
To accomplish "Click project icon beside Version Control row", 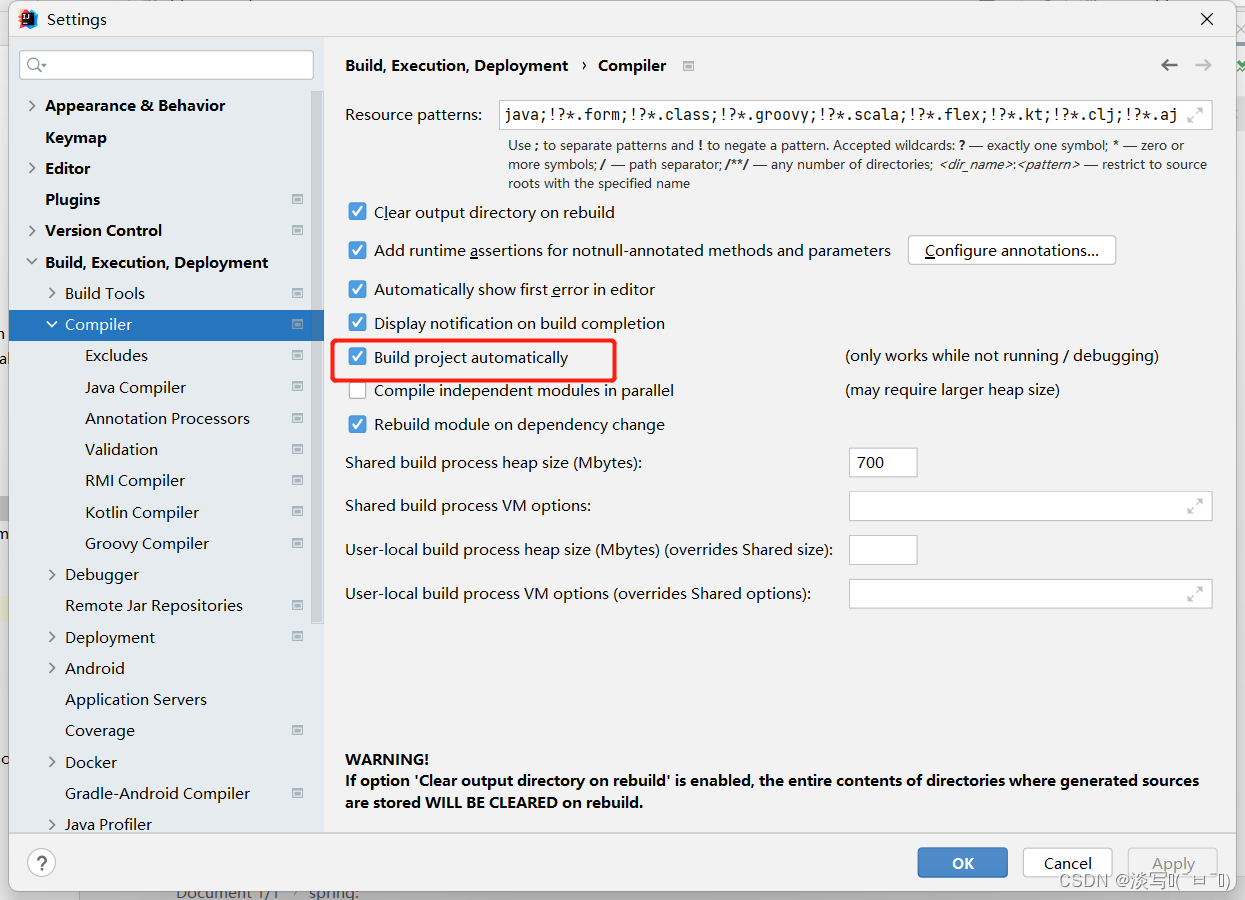I will (x=297, y=230).
